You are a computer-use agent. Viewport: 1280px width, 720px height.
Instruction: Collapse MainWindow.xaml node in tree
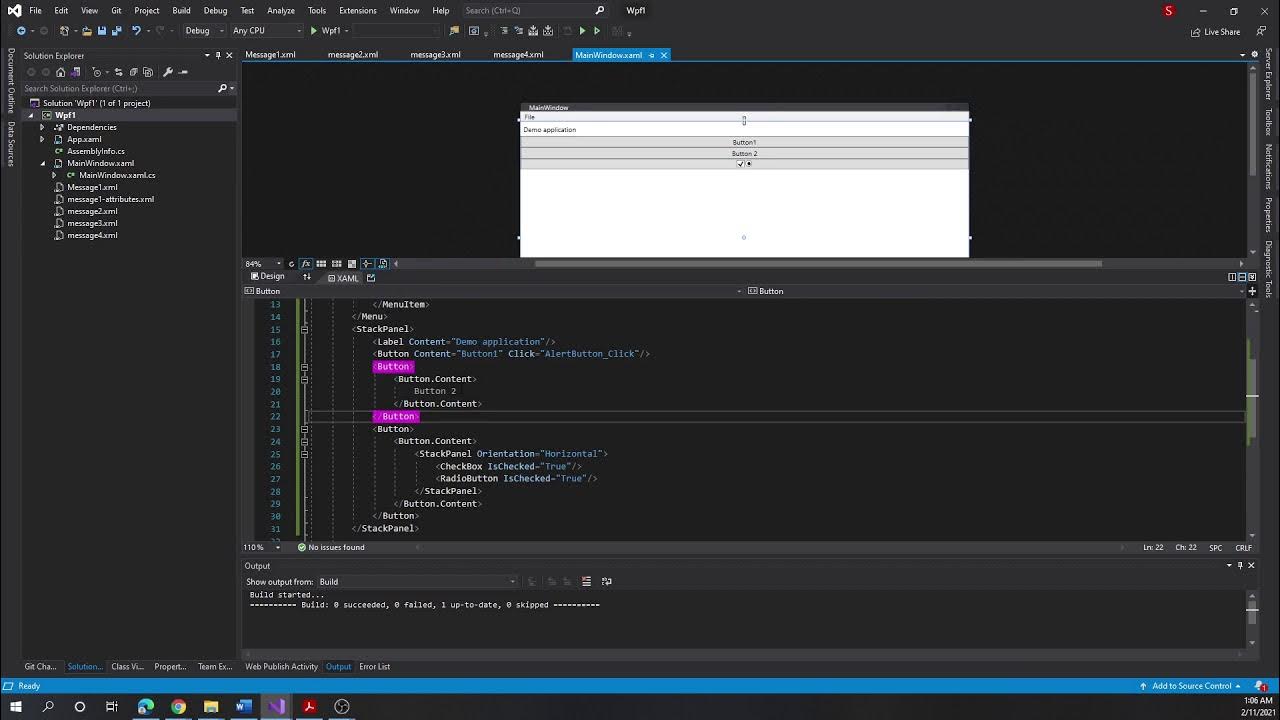(x=42, y=163)
